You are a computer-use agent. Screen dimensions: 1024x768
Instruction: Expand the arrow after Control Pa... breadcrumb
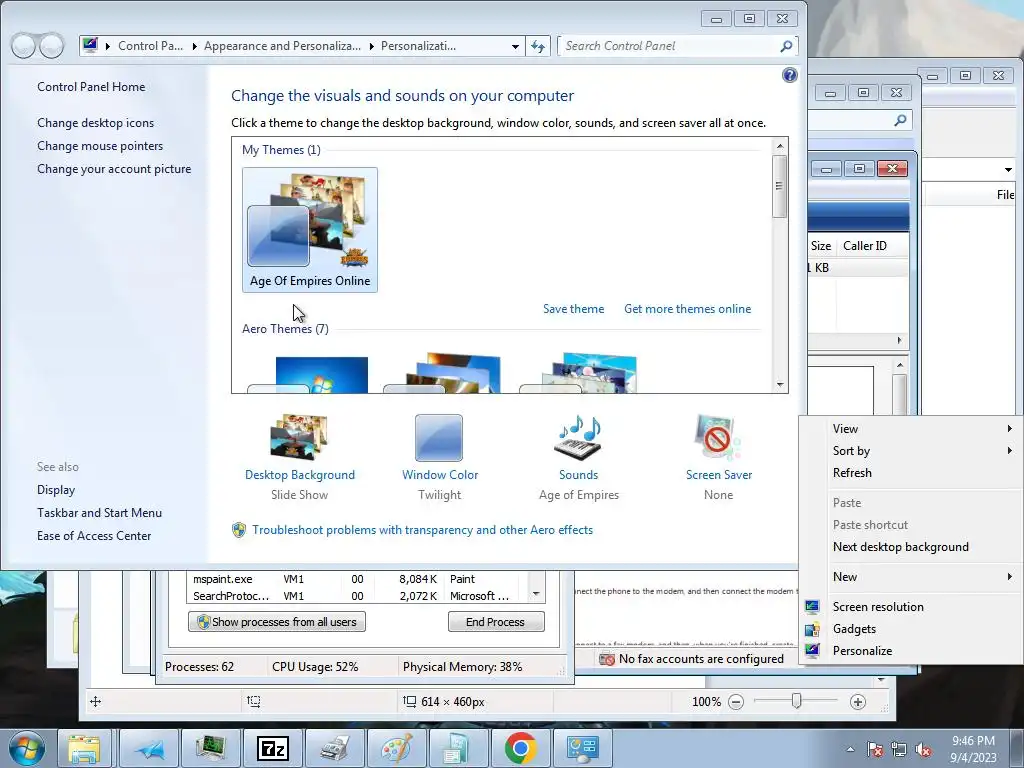[x=195, y=46]
